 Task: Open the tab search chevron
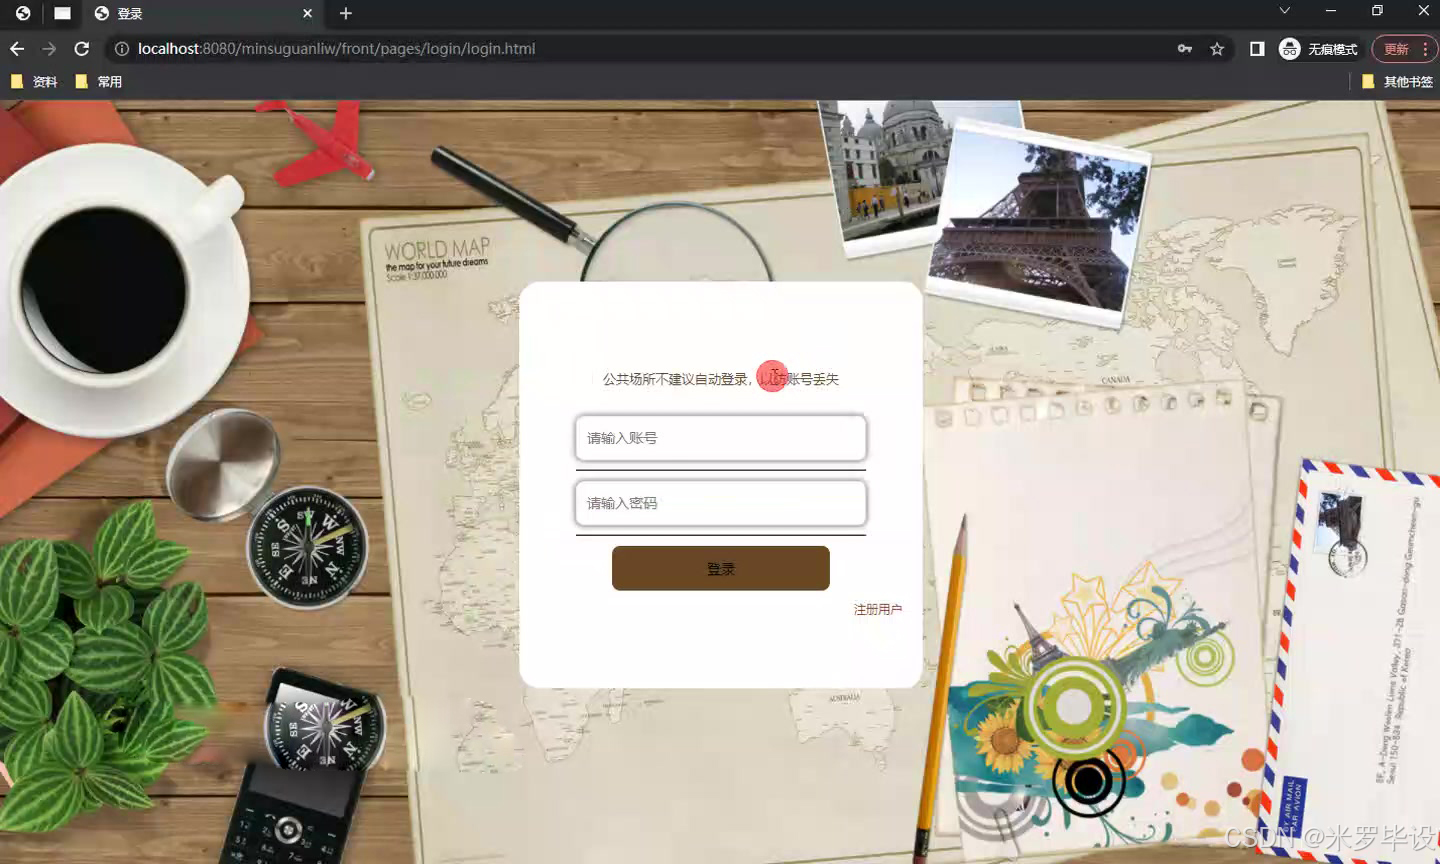1285,11
